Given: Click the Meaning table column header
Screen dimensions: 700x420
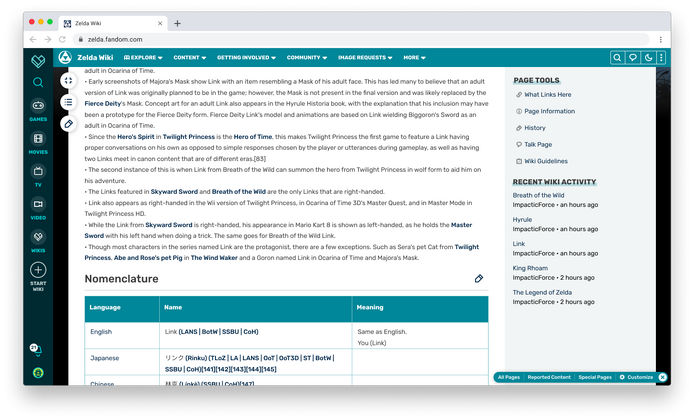Looking at the screenshot, I should 420,308.
